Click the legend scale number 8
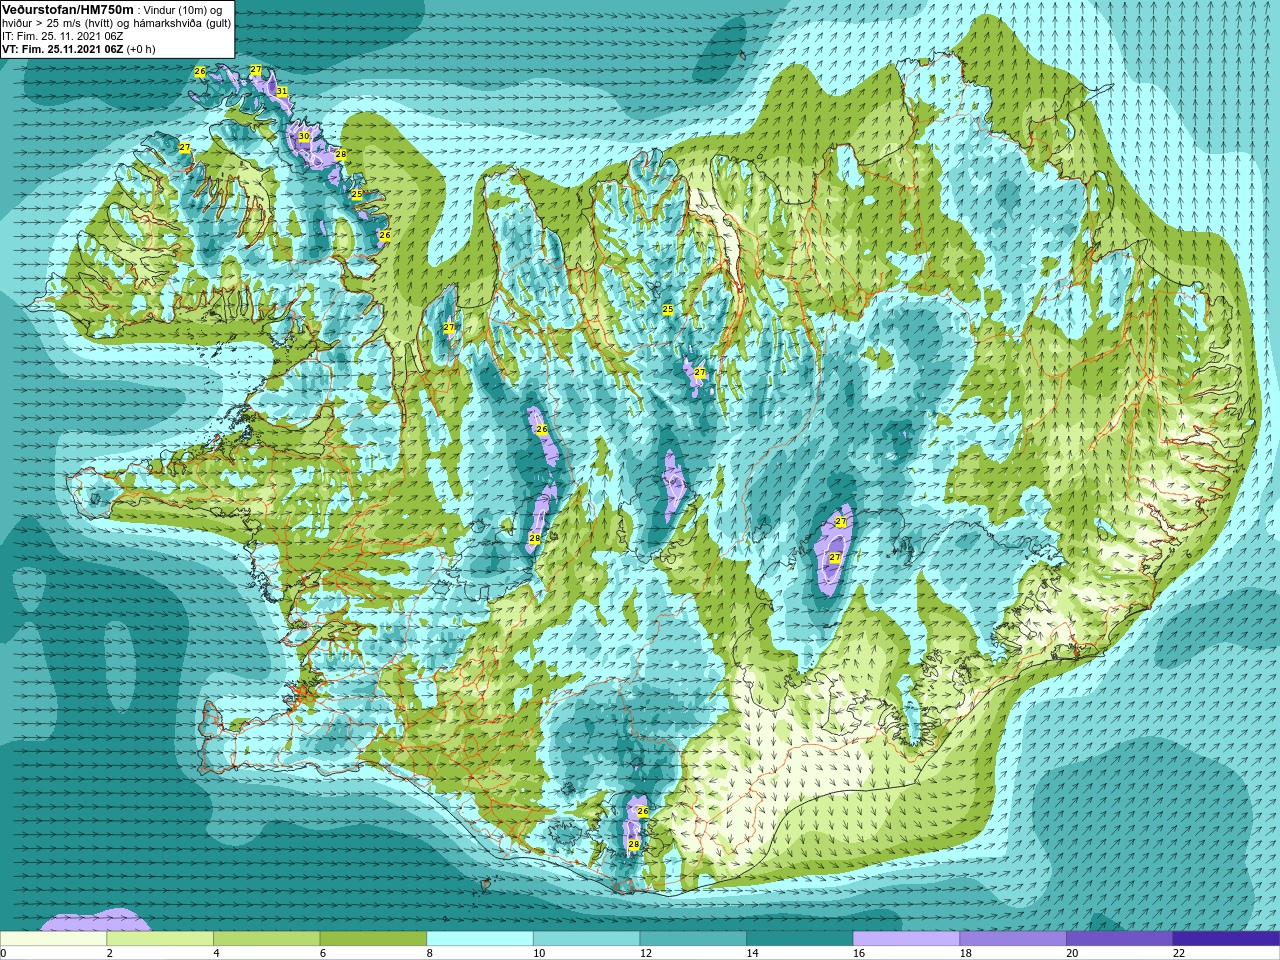Screen dimensions: 1280x960 [430, 953]
